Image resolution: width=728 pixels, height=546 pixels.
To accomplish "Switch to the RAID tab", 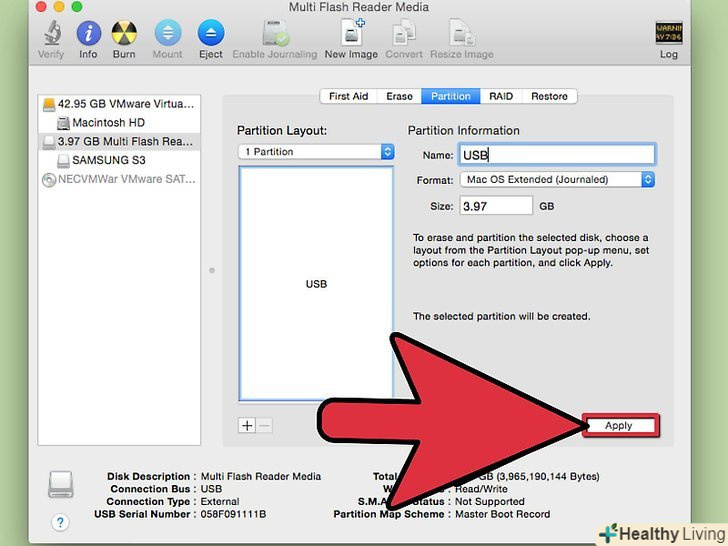I will pyautogui.click(x=501, y=96).
